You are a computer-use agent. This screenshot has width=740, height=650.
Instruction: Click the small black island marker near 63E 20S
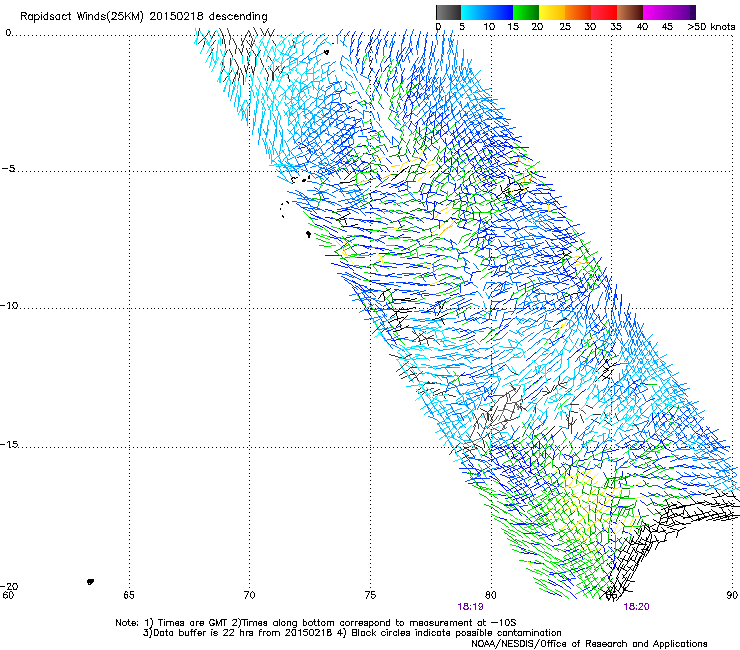pyautogui.click(x=91, y=582)
